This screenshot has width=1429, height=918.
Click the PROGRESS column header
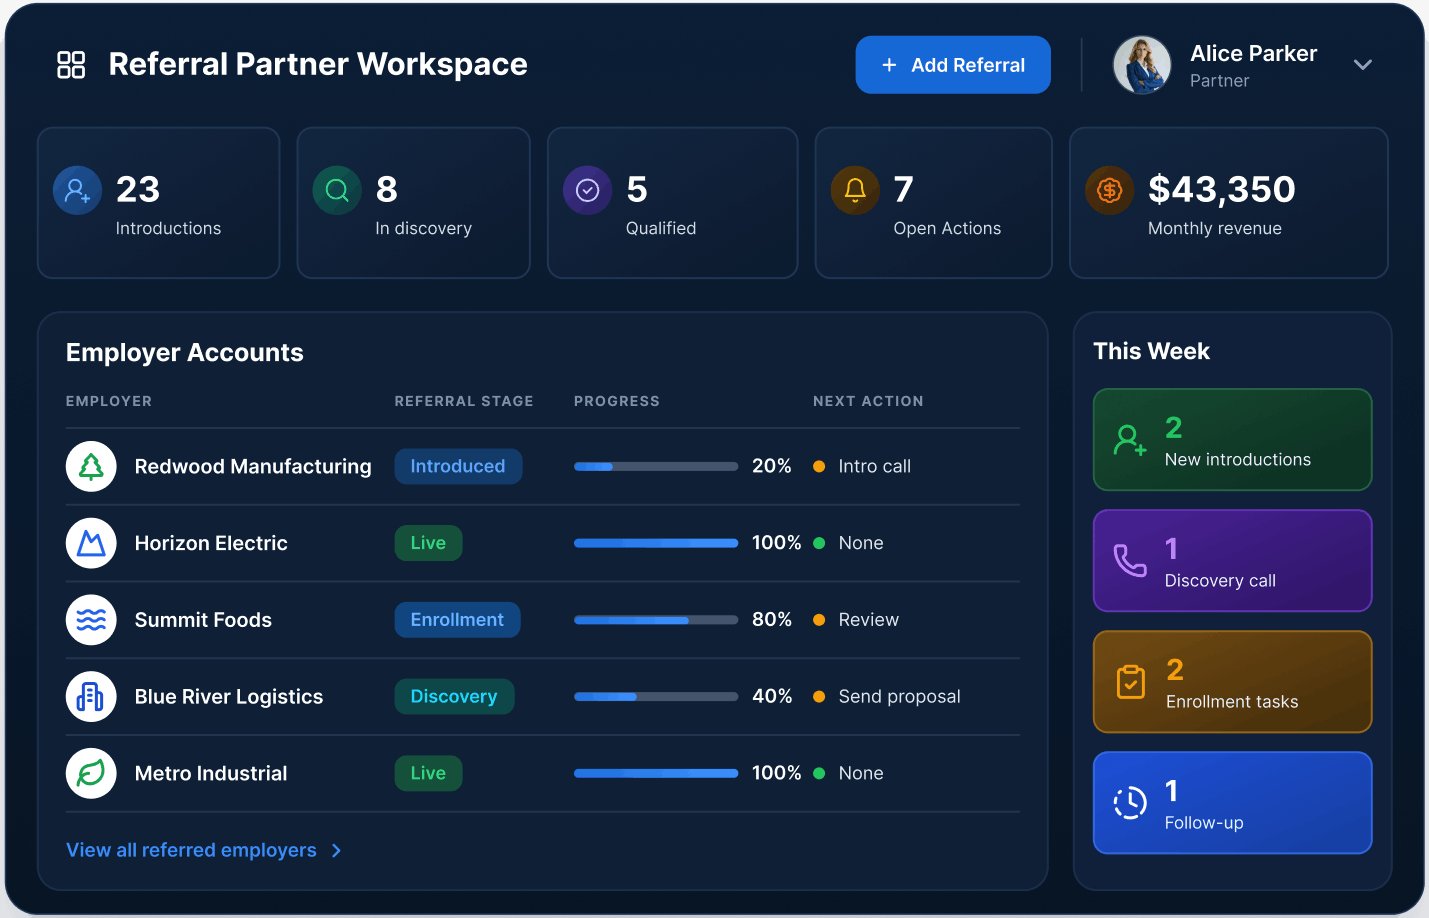click(x=617, y=401)
